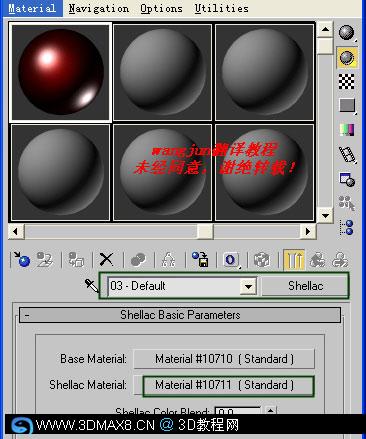Viewport: 366px width, 439px height.
Task: Pick material with the eyedropper icon
Action: pyautogui.click(x=91, y=286)
